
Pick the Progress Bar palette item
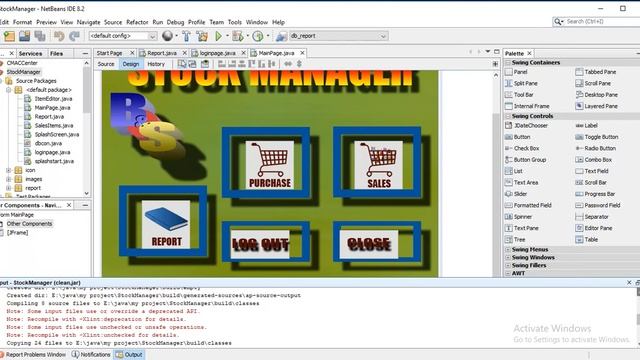click(x=595, y=194)
